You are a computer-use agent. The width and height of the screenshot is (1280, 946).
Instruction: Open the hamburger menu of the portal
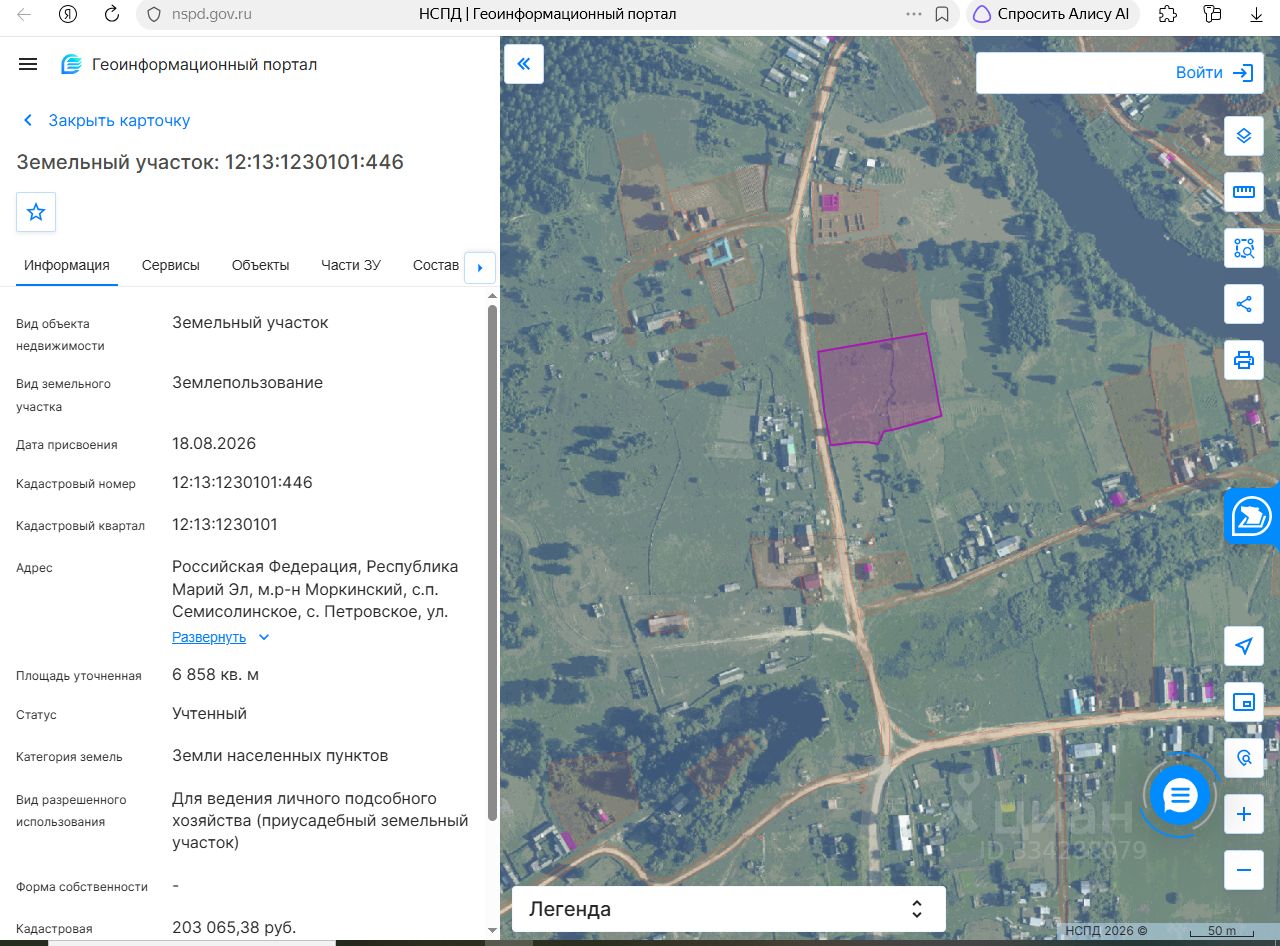coord(28,64)
